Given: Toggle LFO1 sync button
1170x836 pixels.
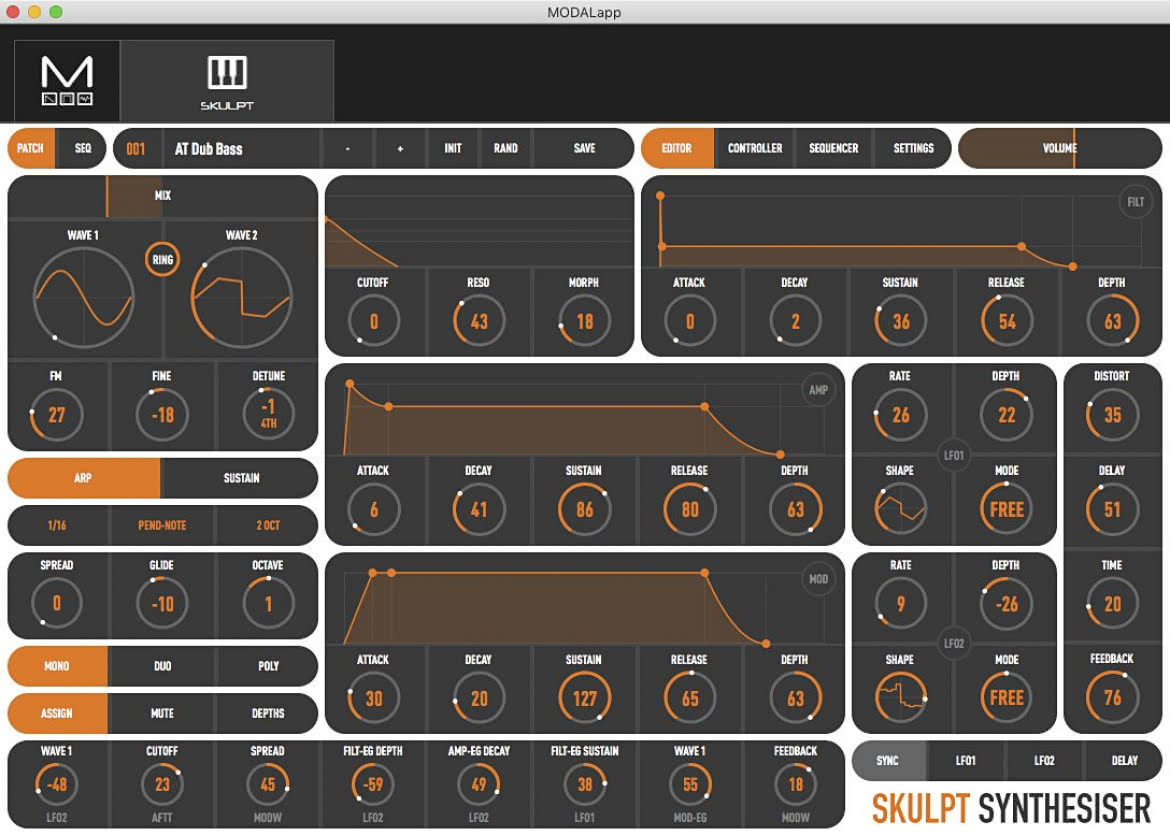Looking at the screenshot, I should tap(966, 761).
